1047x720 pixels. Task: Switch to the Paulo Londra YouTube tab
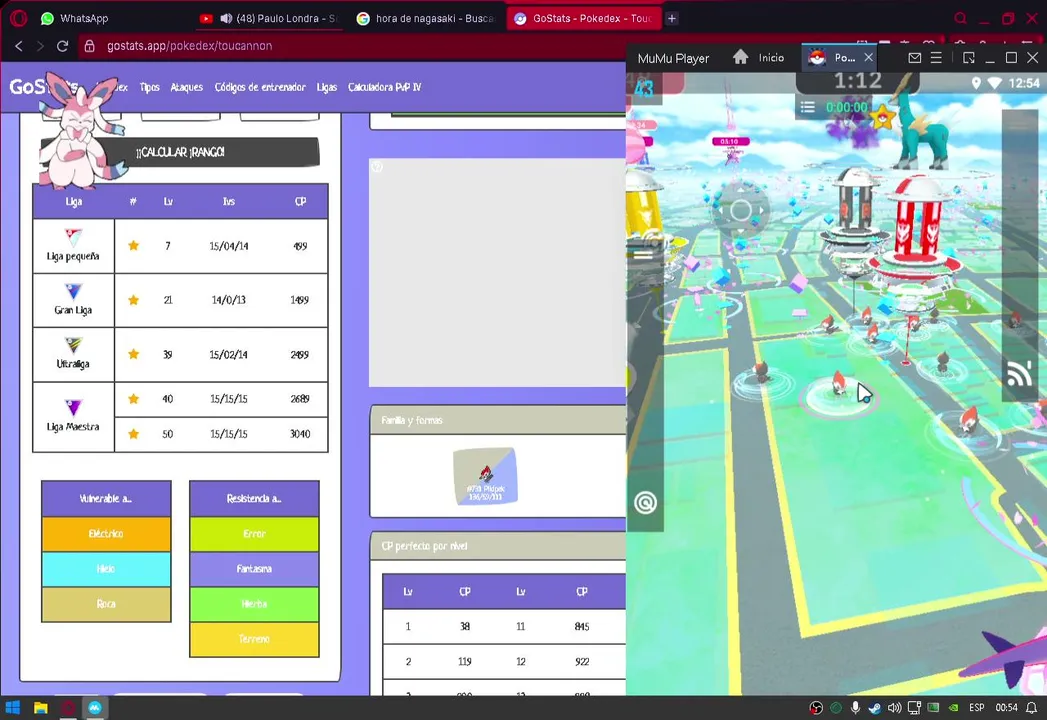[270, 19]
